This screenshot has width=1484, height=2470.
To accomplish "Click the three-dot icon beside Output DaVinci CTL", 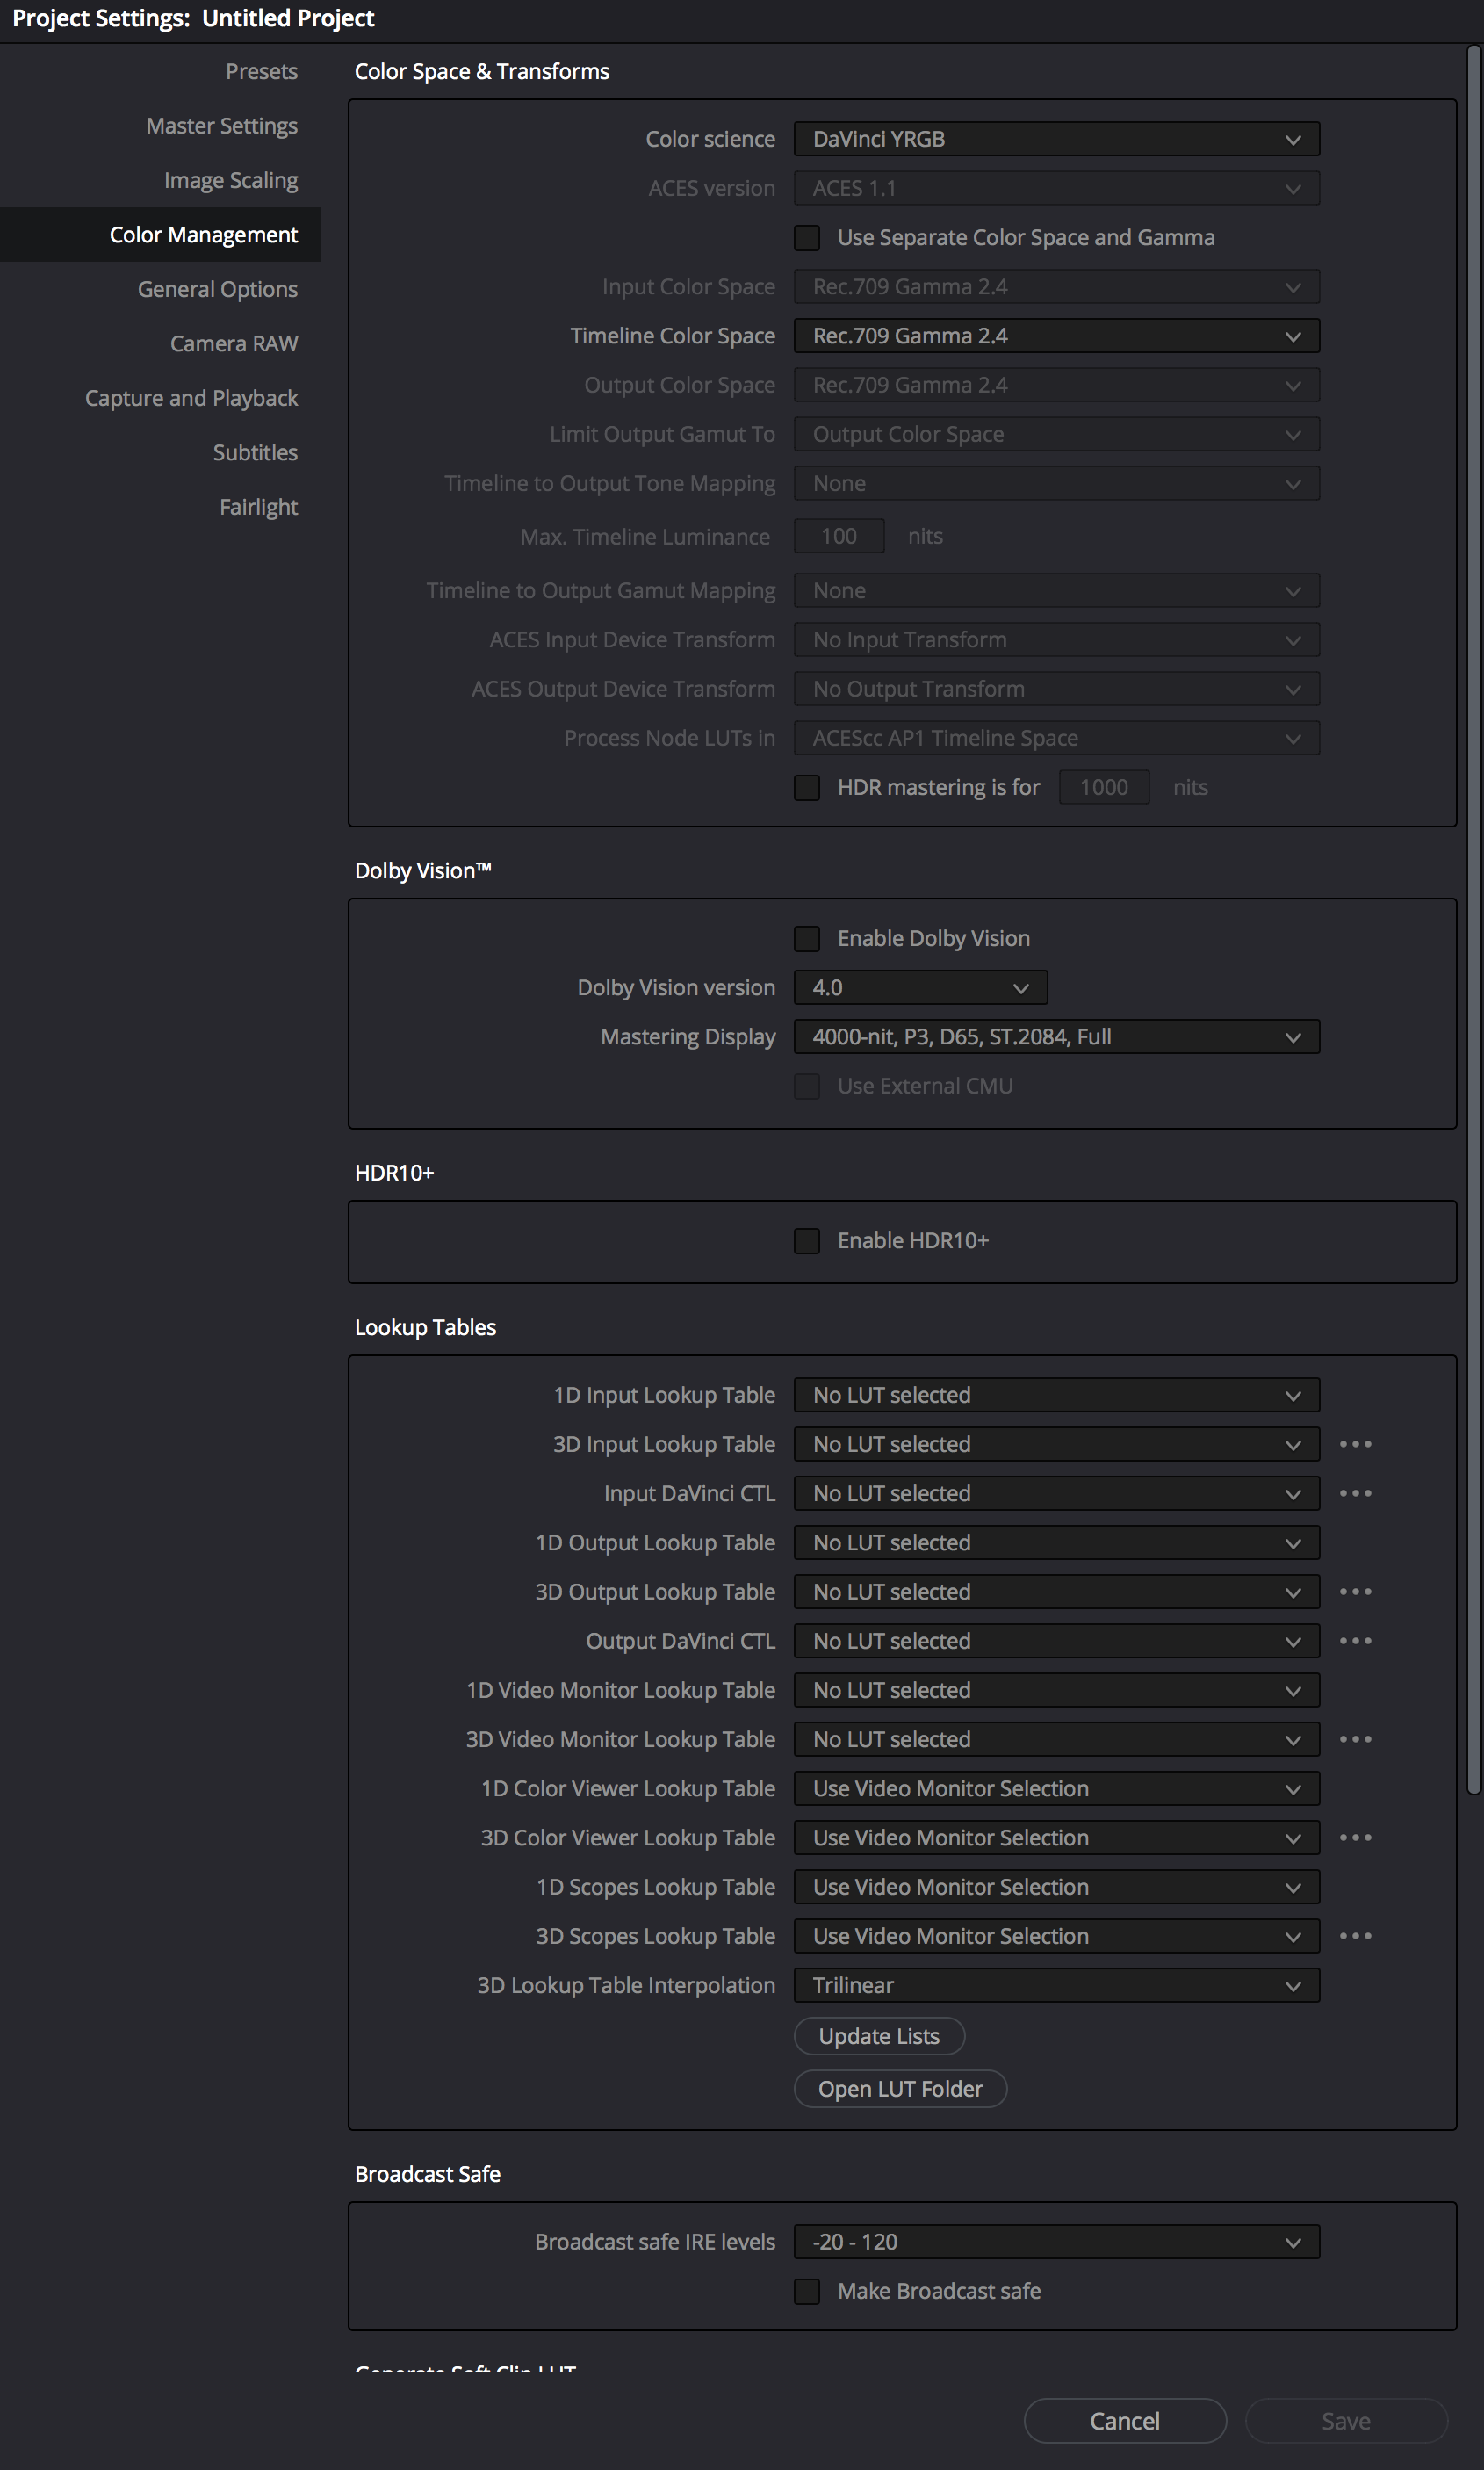I will pos(1355,1641).
